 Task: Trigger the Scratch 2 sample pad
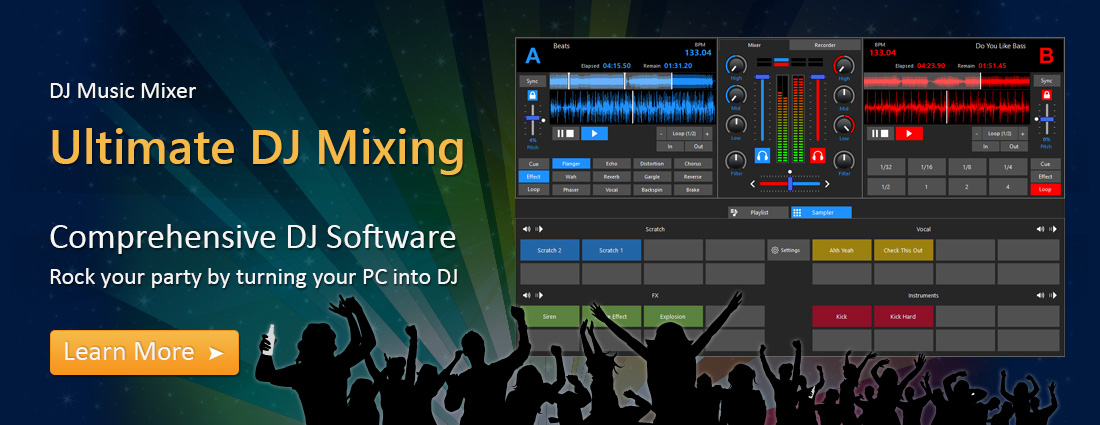[550, 250]
